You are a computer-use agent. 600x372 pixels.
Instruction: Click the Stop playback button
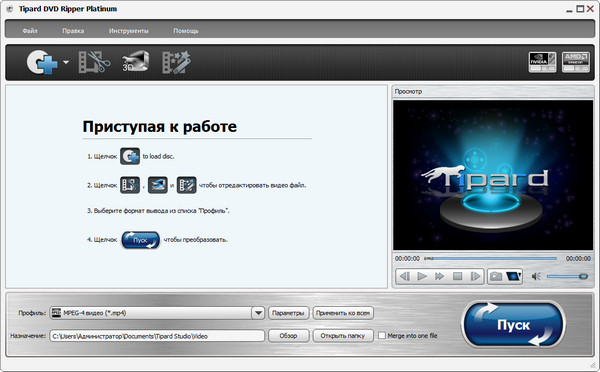tap(457, 276)
